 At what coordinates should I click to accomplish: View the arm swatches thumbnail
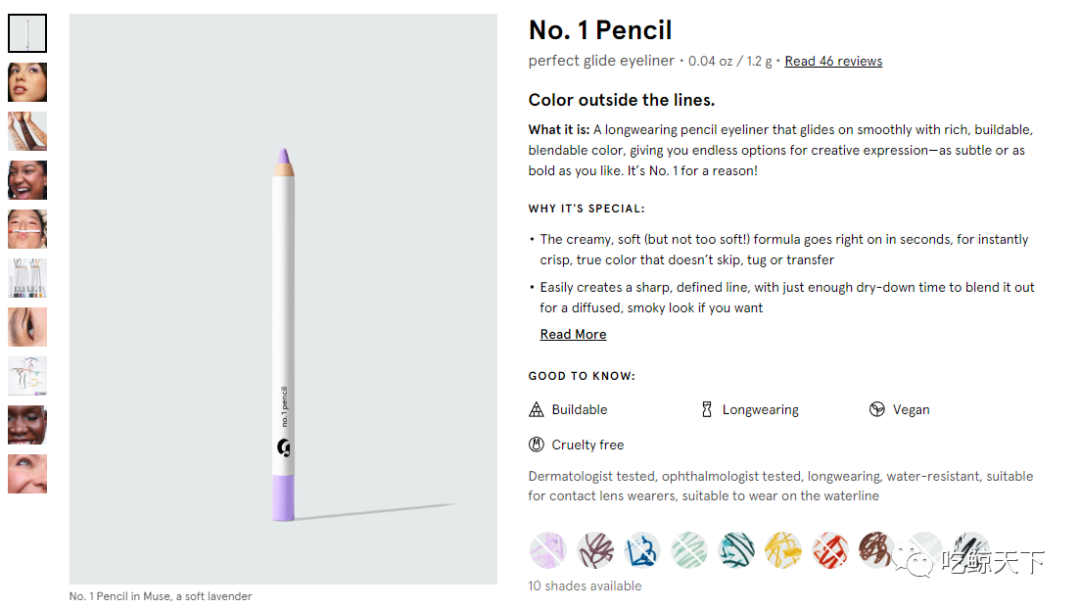tap(28, 131)
